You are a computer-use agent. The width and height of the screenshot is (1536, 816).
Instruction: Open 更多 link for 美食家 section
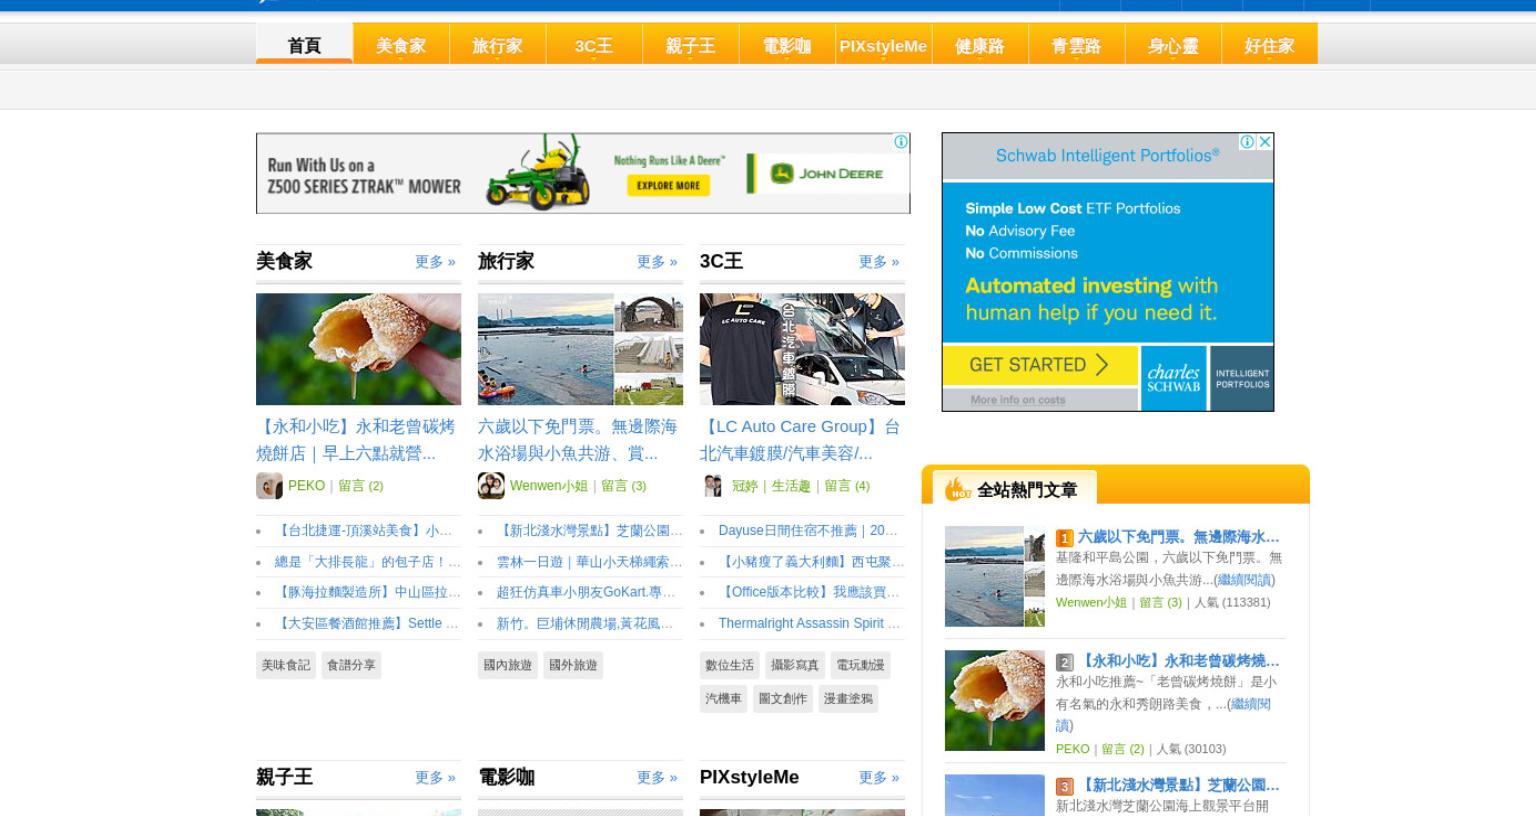point(435,262)
